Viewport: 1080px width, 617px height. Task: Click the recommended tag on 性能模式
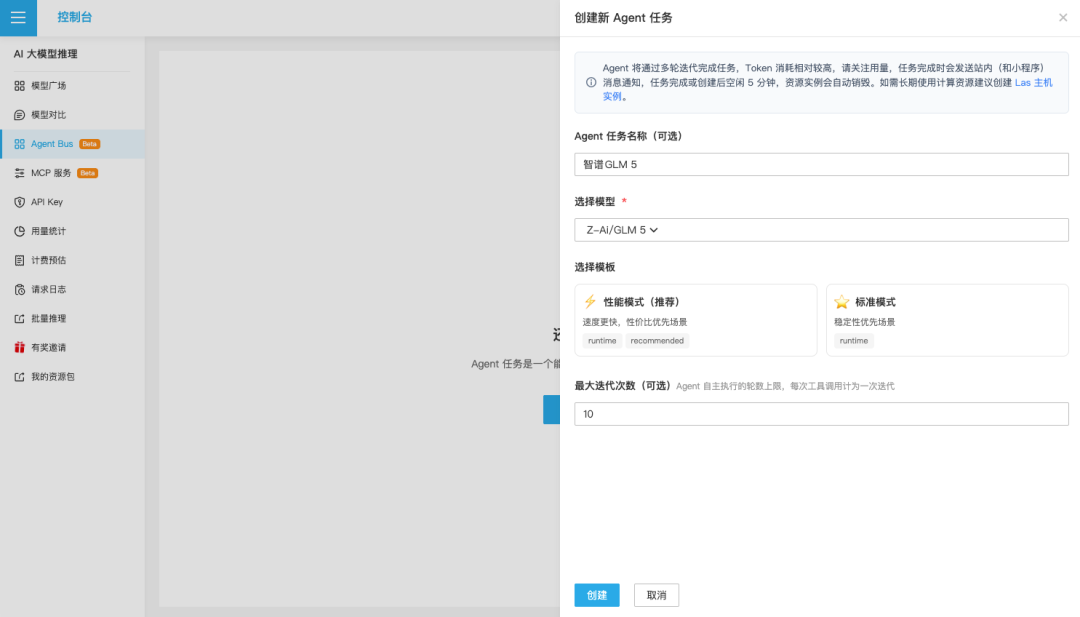pos(657,341)
